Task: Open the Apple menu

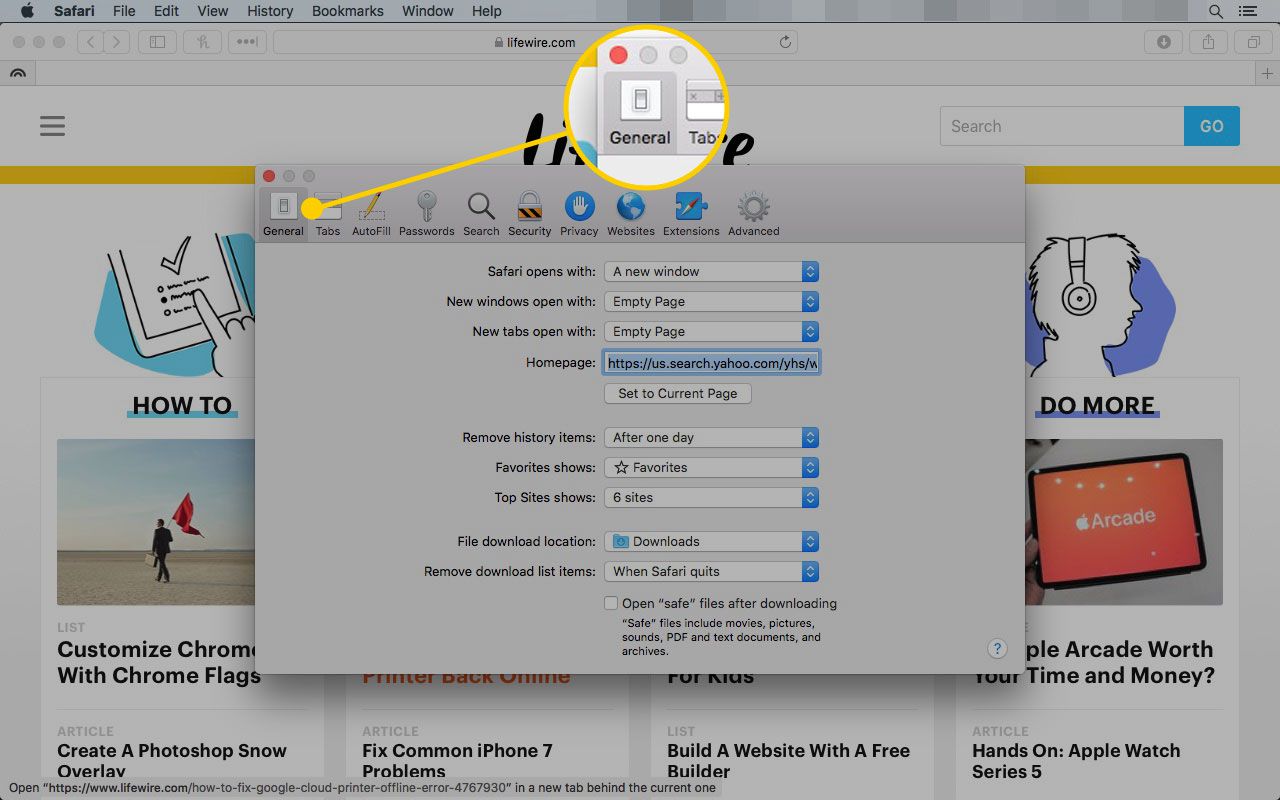Action: [x=28, y=11]
